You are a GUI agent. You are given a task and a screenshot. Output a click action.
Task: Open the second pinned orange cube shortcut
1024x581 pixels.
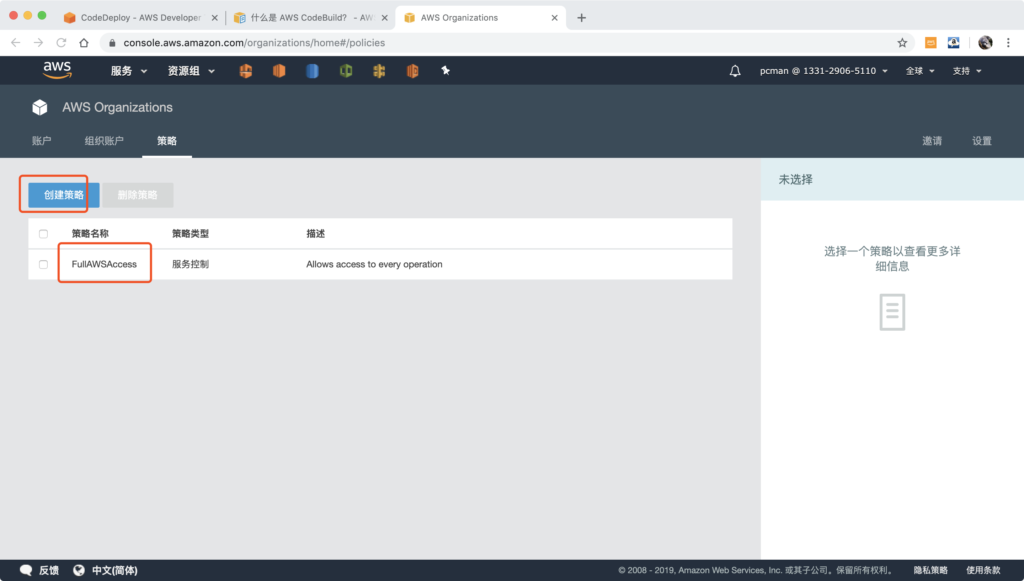click(279, 71)
